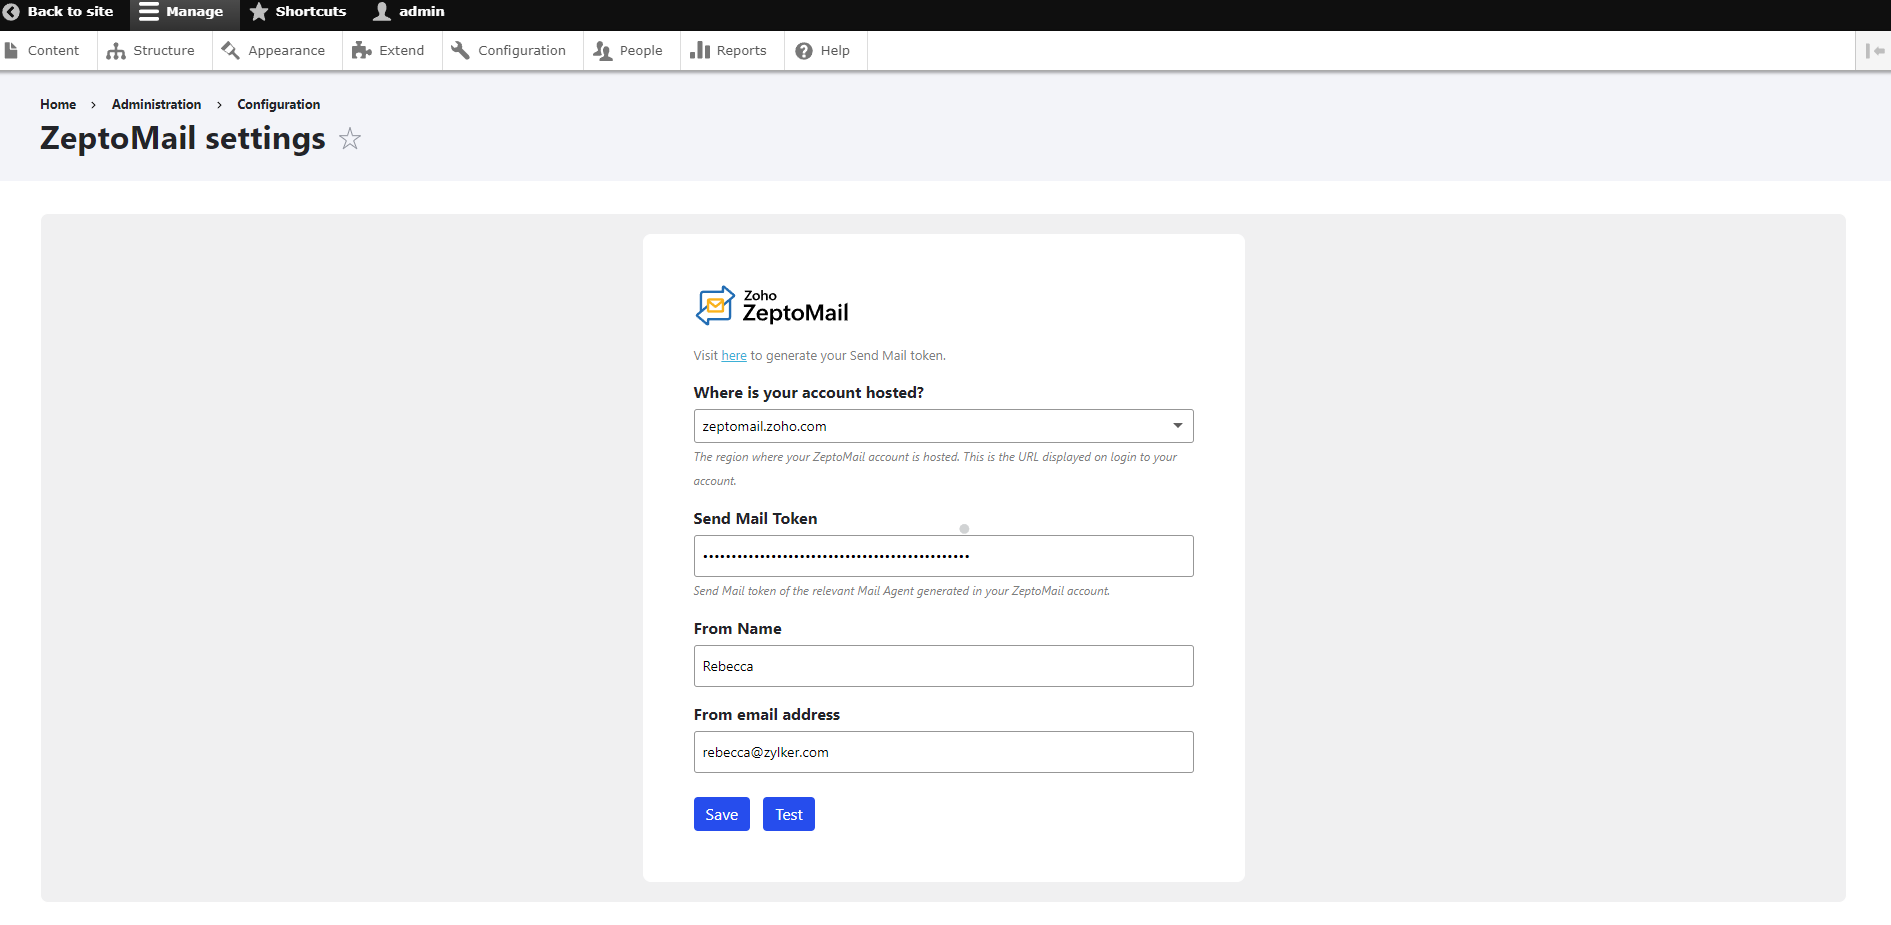The width and height of the screenshot is (1891, 925).
Task: Open the Shortcuts menu
Action: pos(297,11)
